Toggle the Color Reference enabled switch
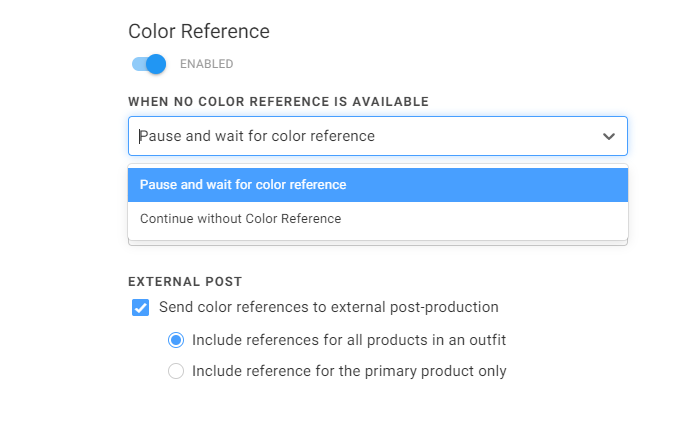687x428 pixels. pyautogui.click(x=149, y=64)
